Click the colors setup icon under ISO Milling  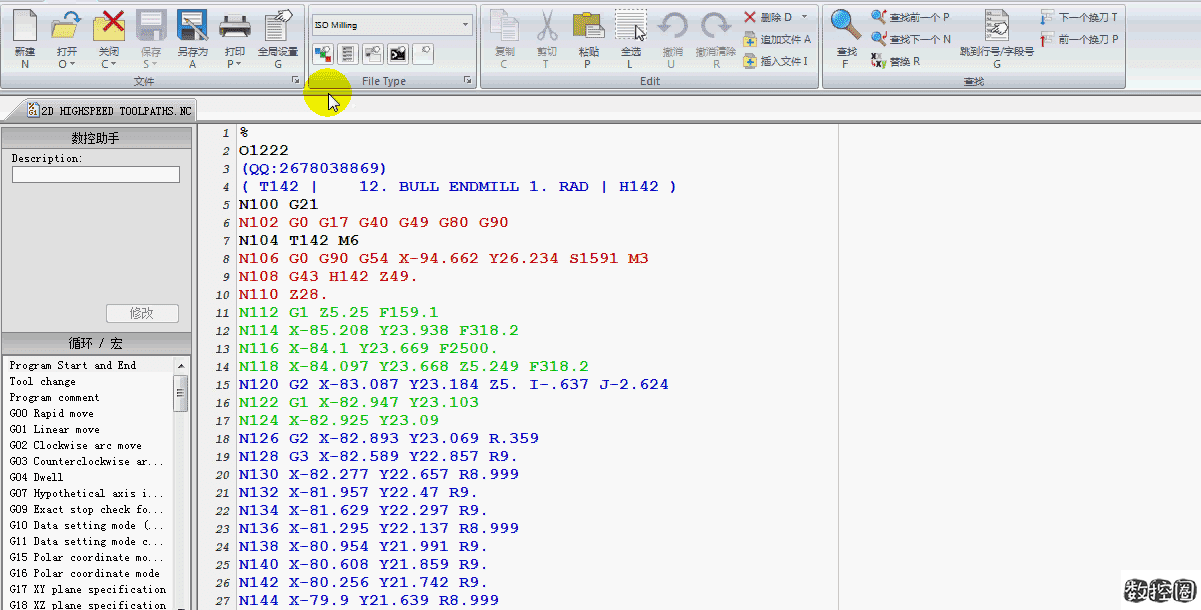coord(323,53)
